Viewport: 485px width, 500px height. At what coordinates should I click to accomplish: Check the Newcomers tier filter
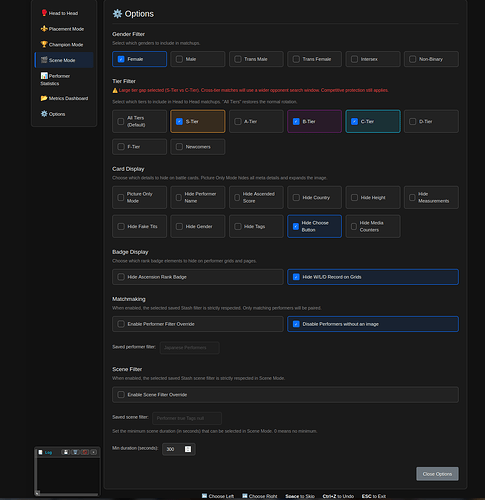point(198,147)
